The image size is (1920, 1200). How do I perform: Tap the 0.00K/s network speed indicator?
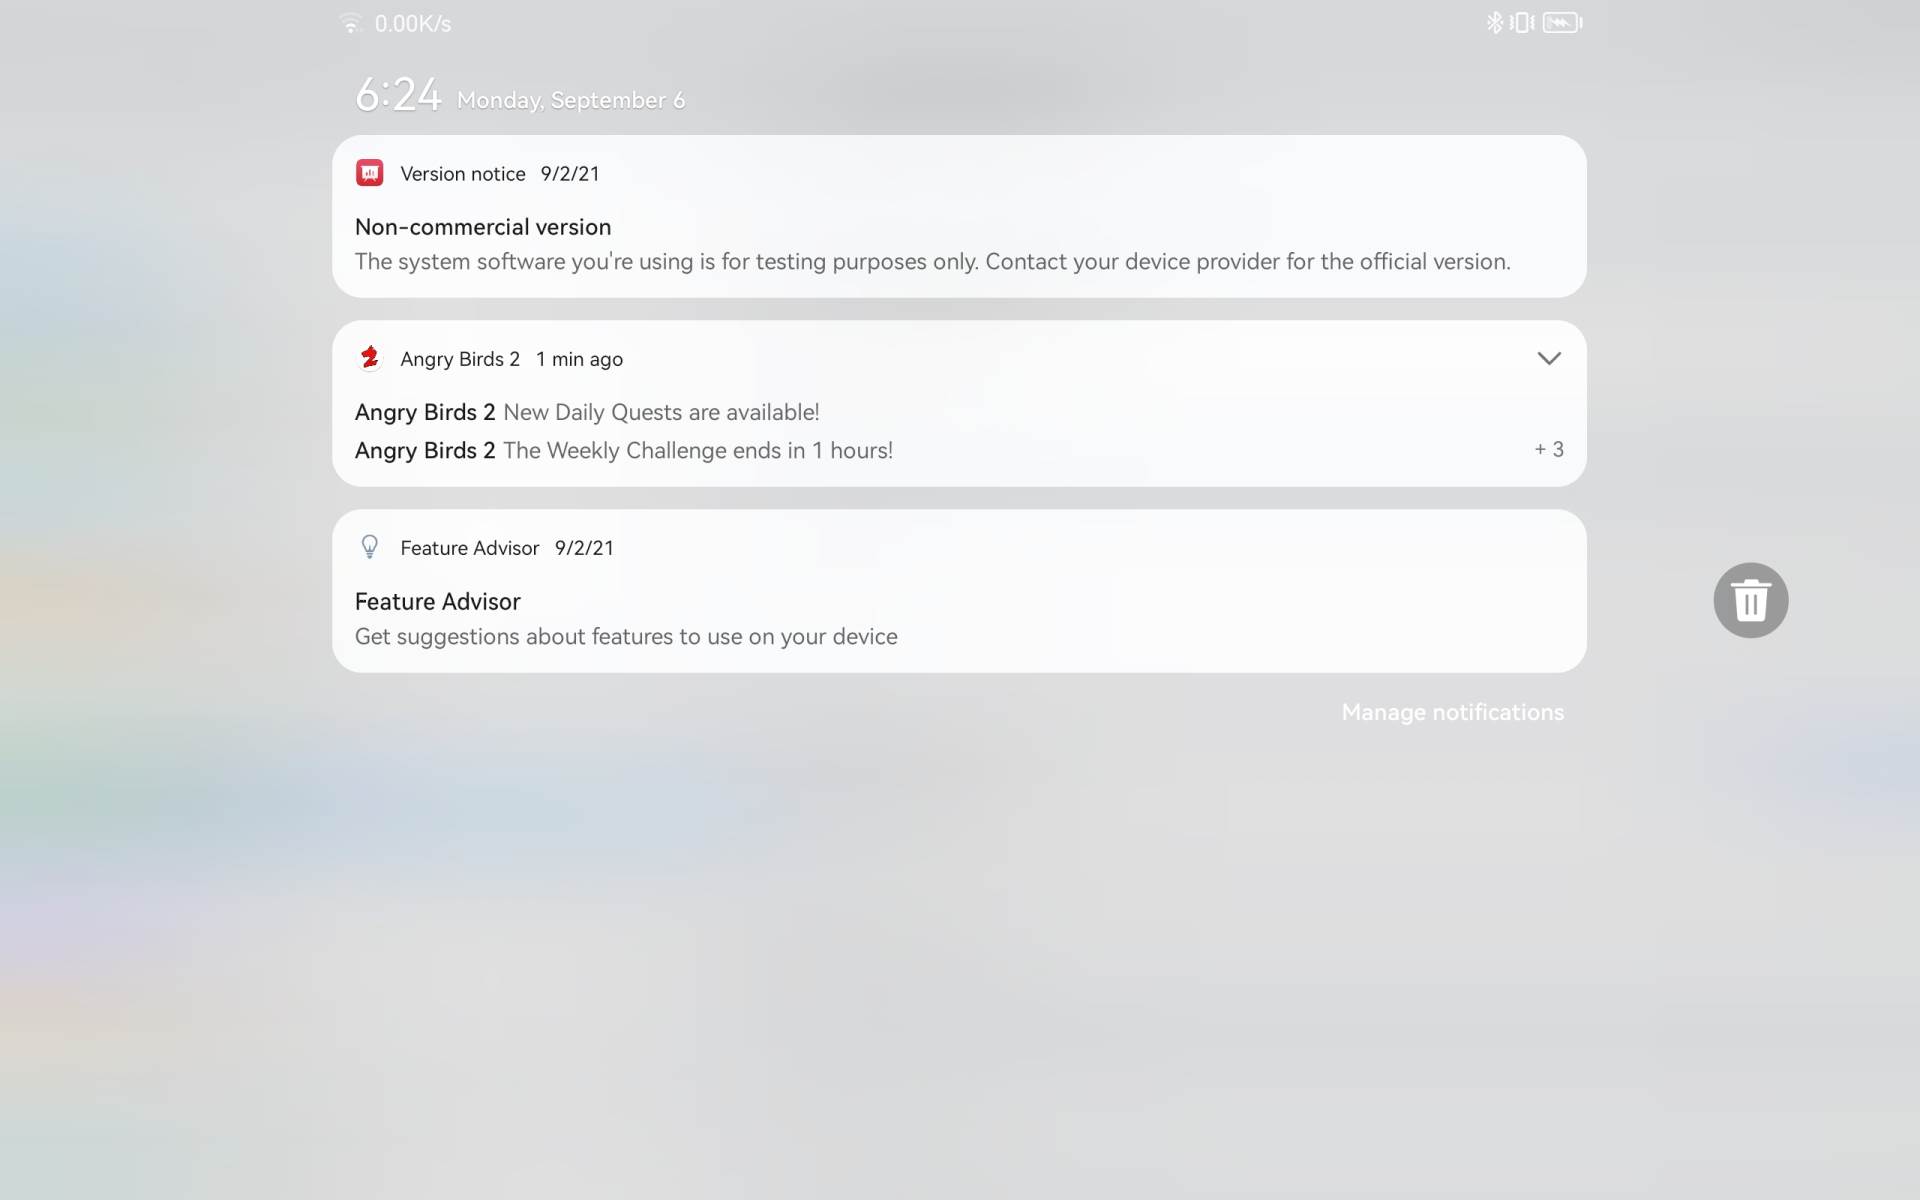point(413,23)
